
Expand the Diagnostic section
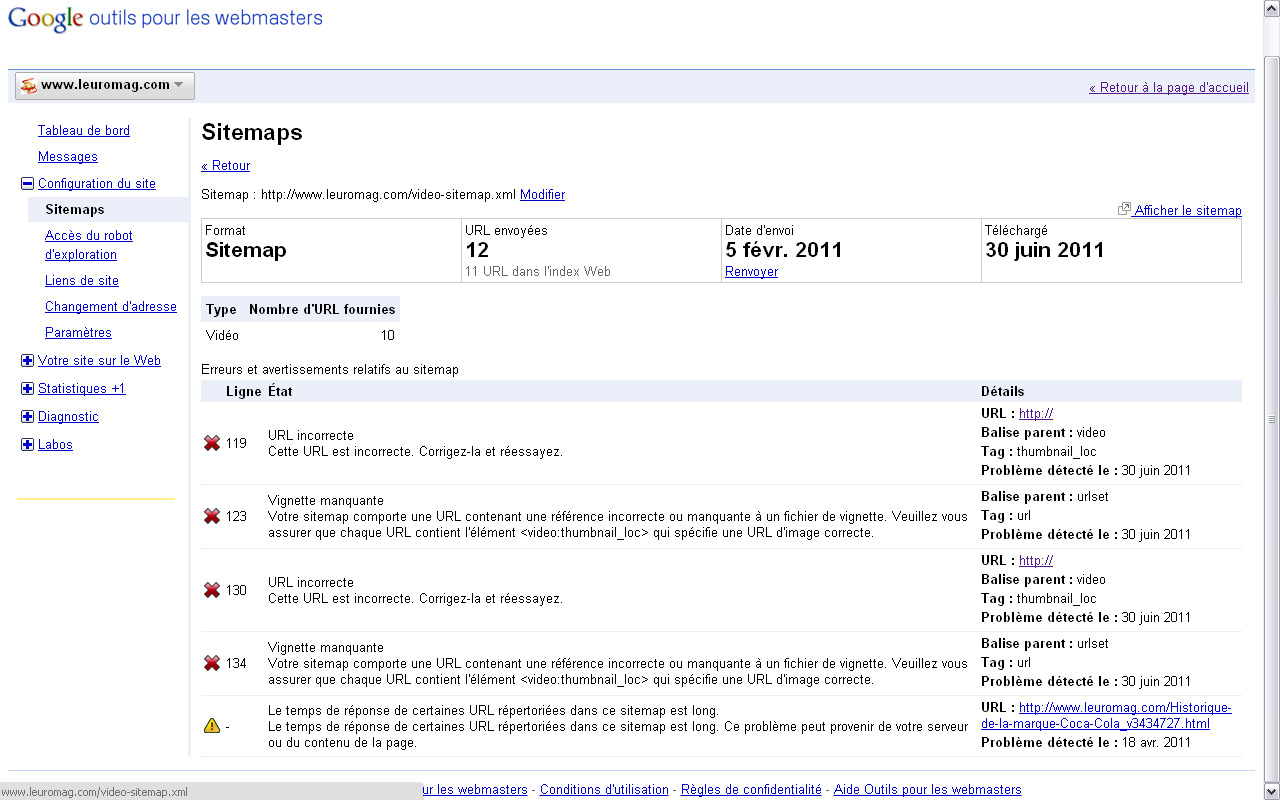(x=28, y=417)
